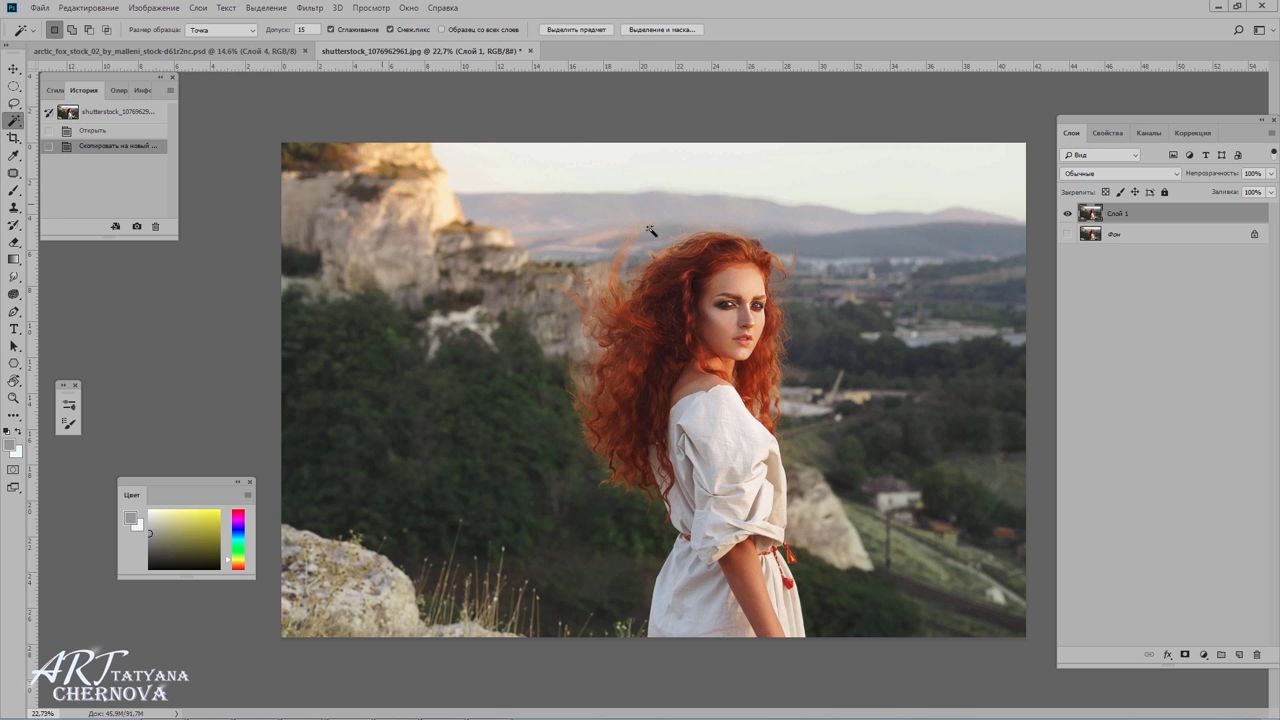Add layer mask button in Layers panel
1280x720 pixels.
[x=1185, y=655]
